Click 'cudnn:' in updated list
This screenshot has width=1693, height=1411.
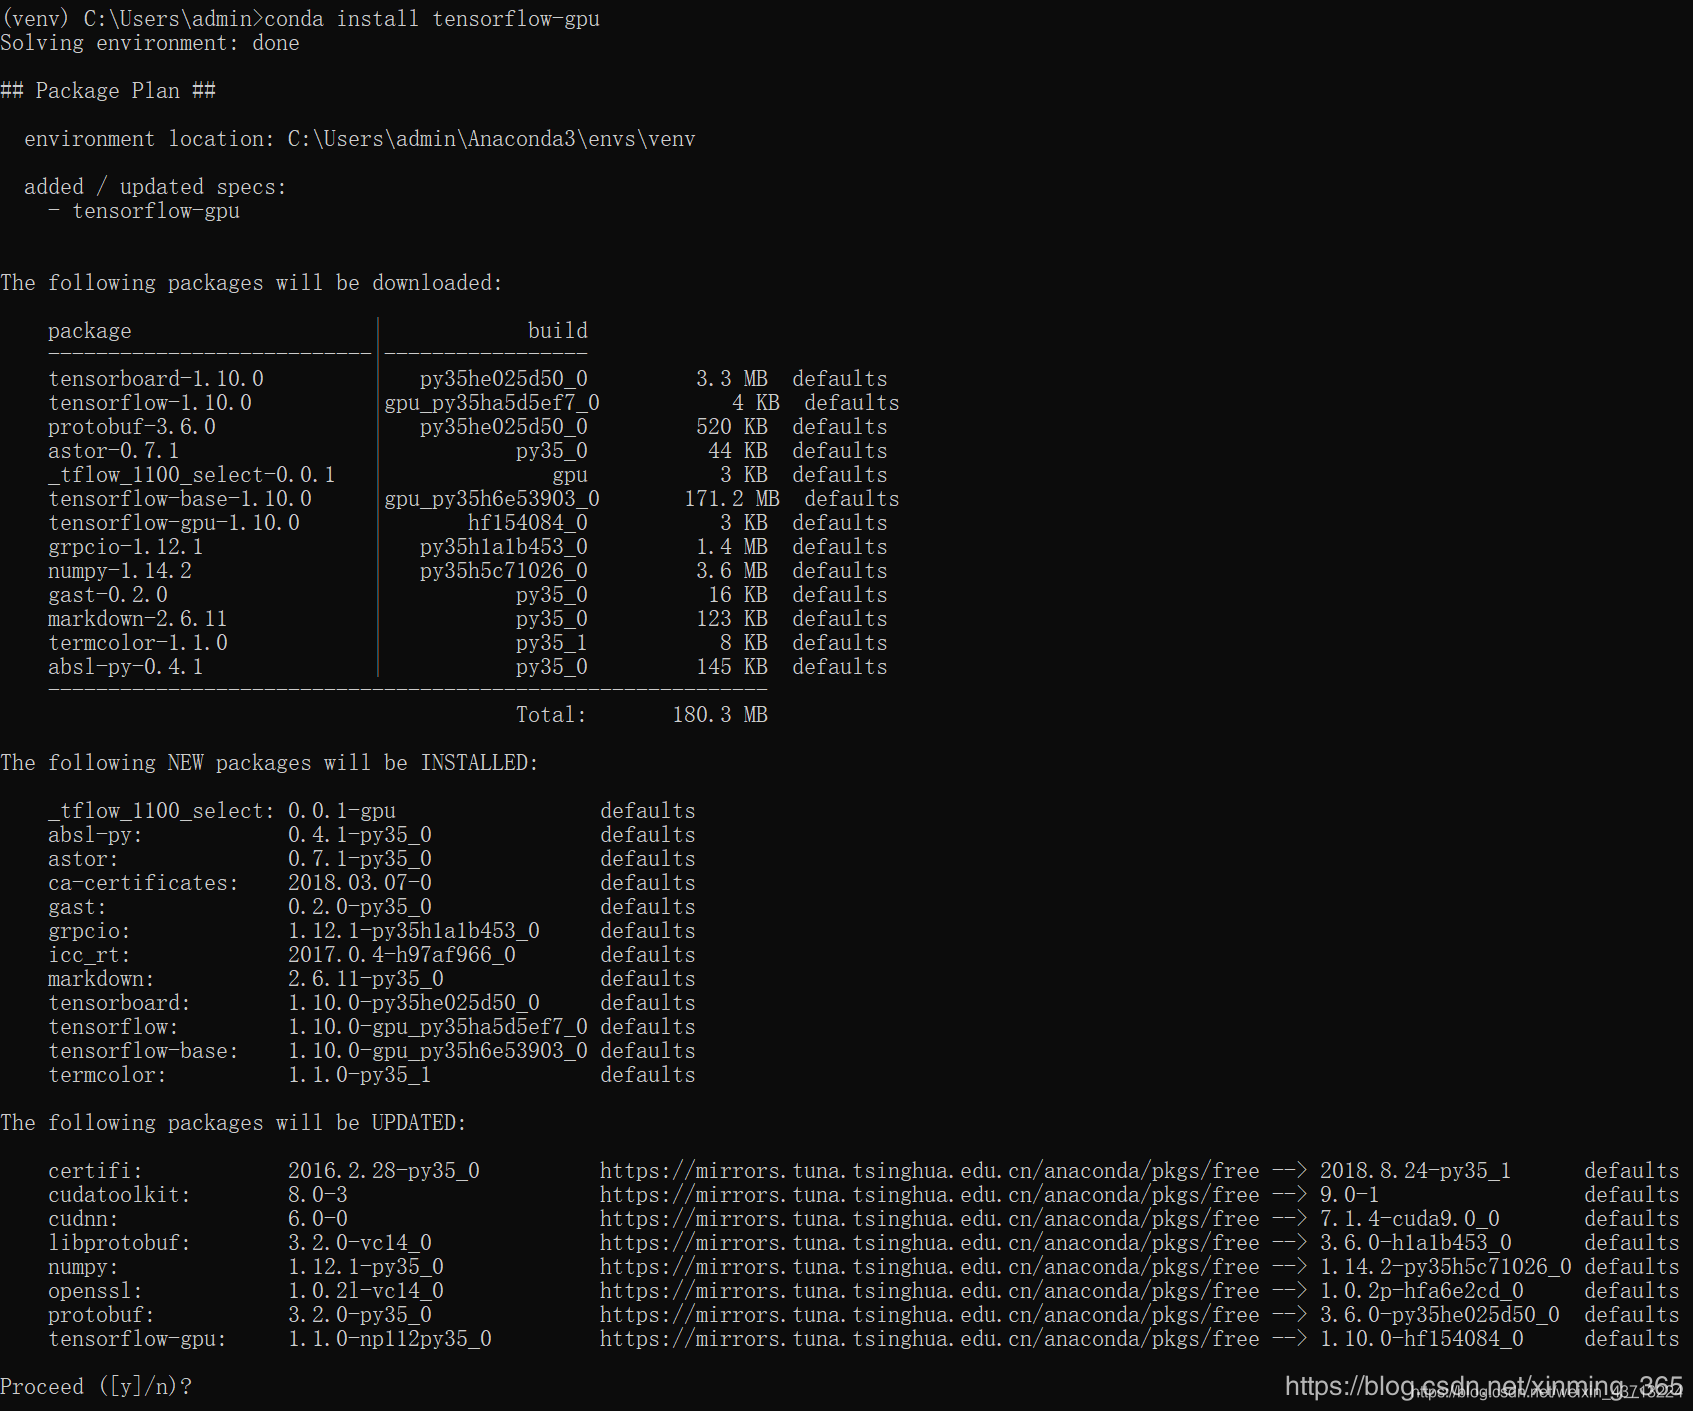click(x=84, y=1219)
